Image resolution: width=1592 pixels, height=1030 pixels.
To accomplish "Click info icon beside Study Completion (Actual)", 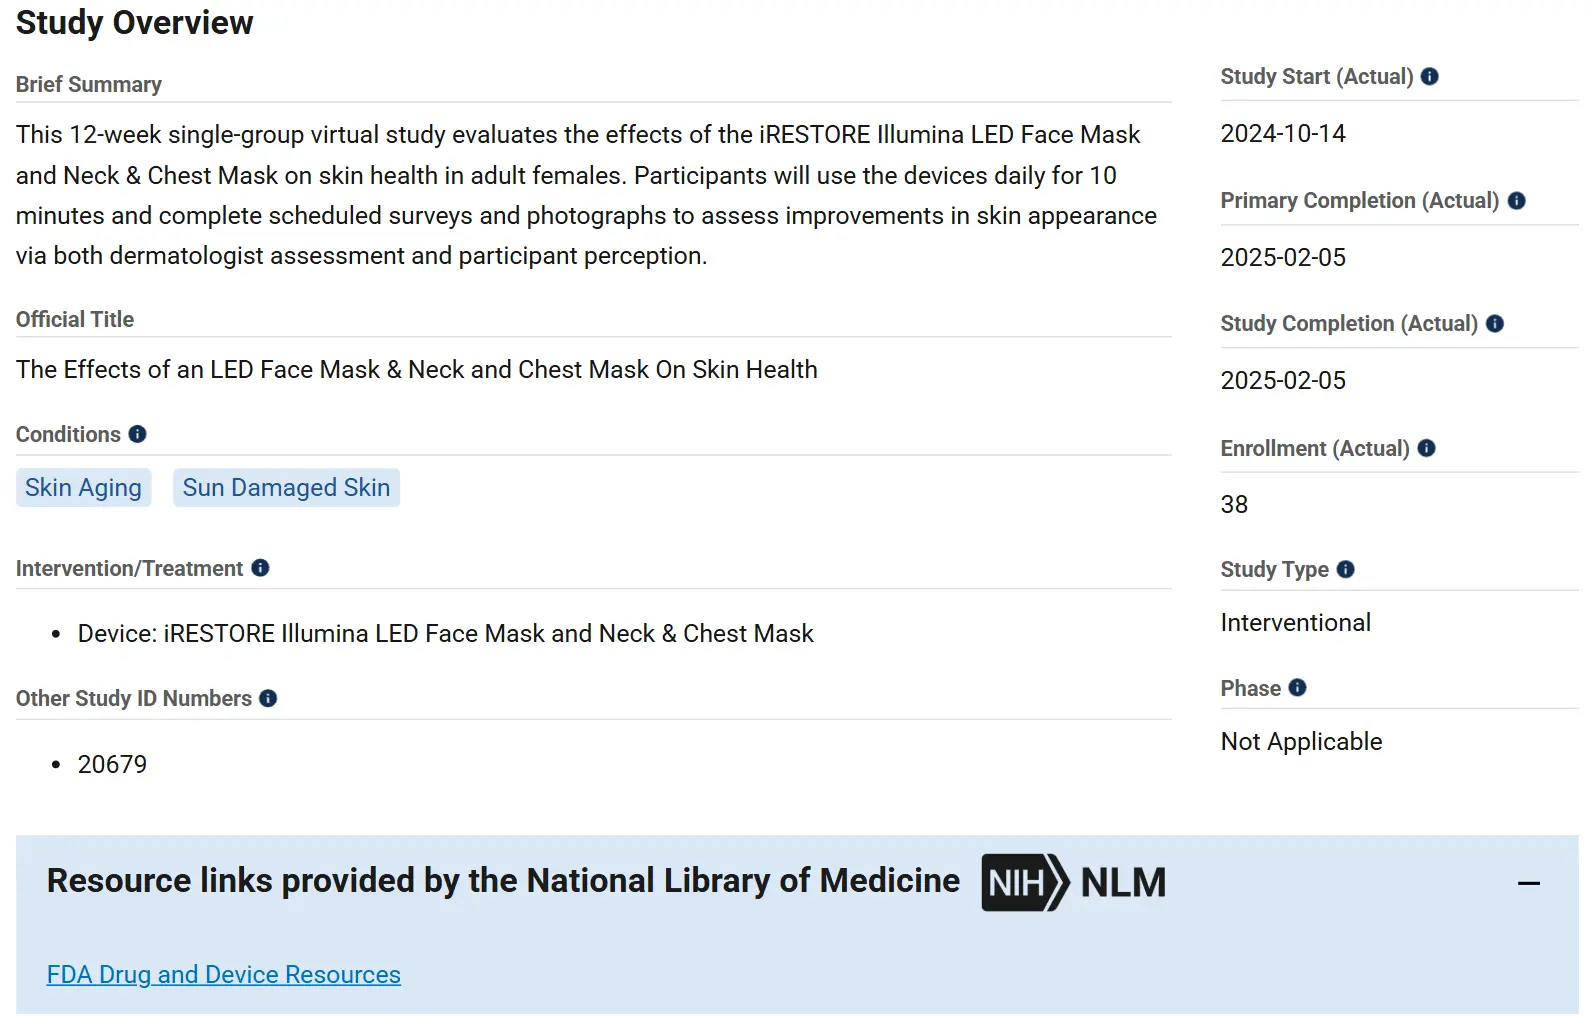I will pyautogui.click(x=1495, y=323).
